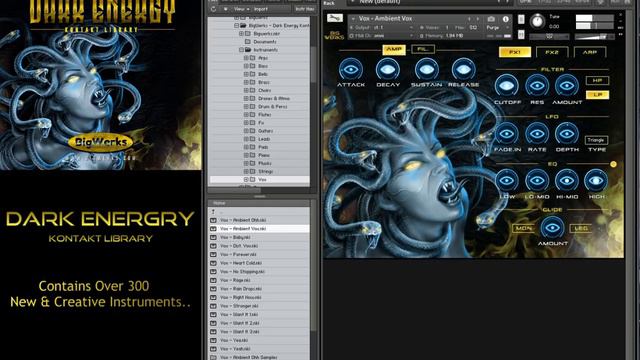Go up one folder level arrow
The image size is (640, 360).
(x=213, y=211)
